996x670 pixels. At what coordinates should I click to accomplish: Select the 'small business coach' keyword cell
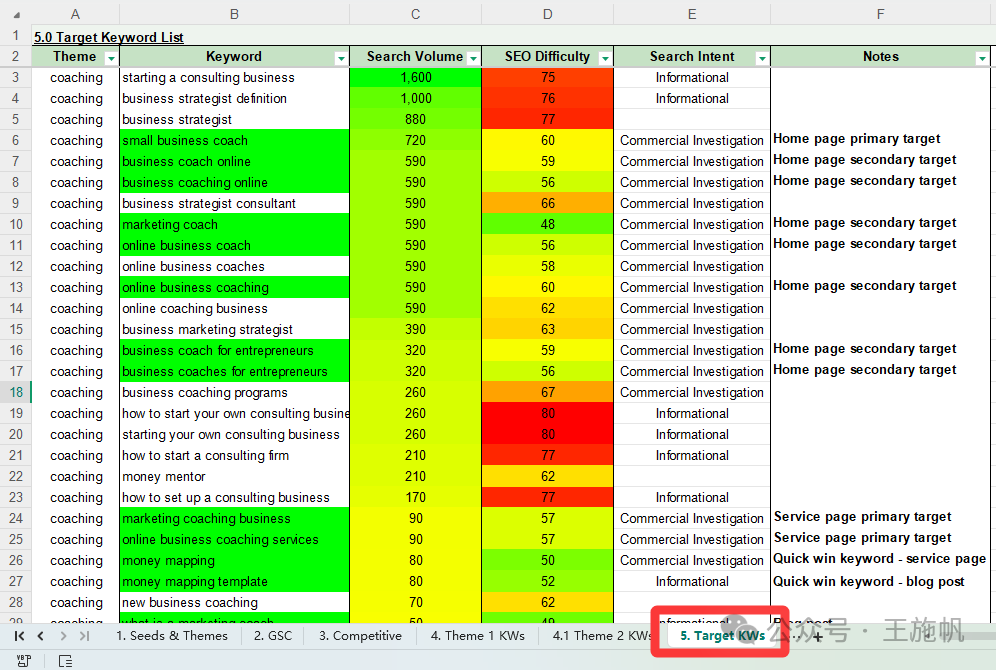pyautogui.click(x=234, y=140)
